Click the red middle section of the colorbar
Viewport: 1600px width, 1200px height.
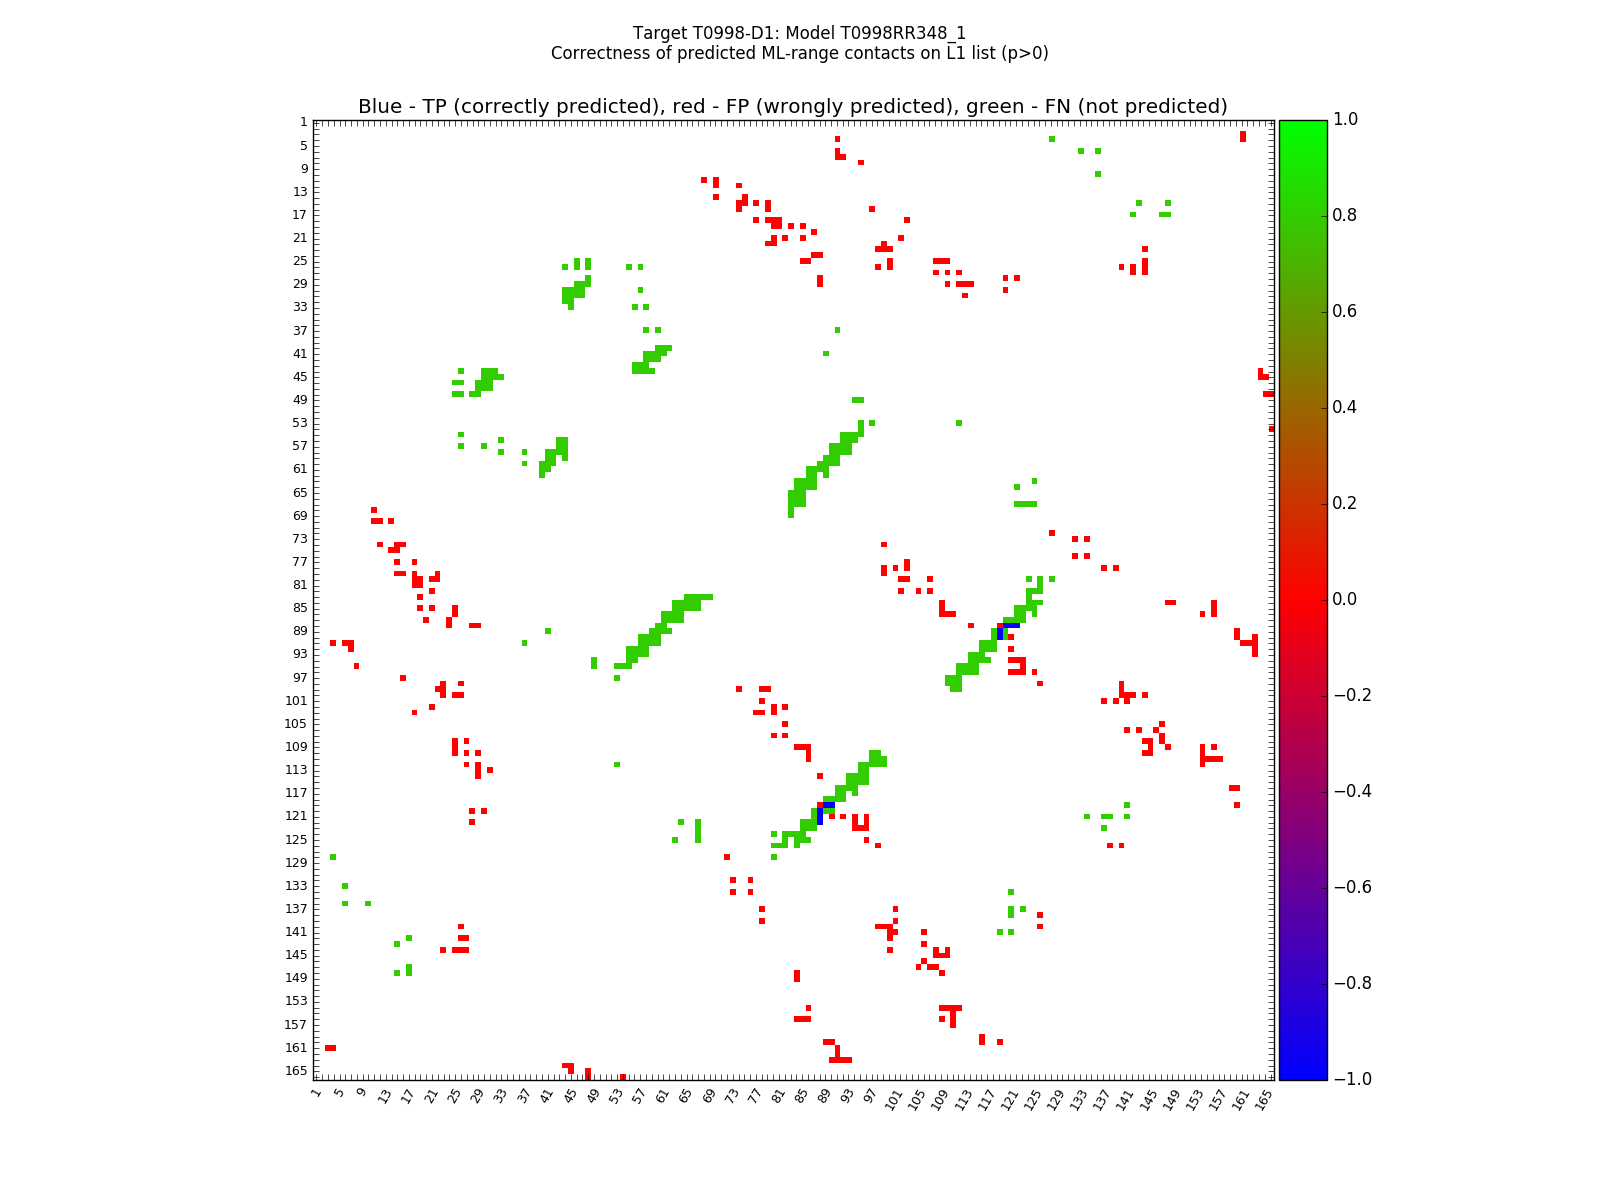click(1303, 599)
